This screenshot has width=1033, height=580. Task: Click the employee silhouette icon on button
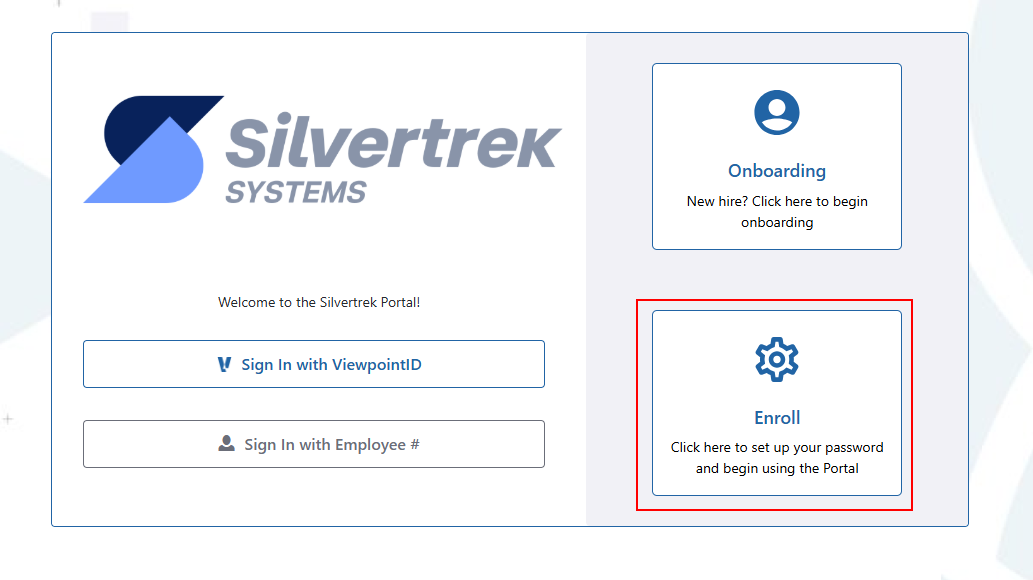coord(226,444)
